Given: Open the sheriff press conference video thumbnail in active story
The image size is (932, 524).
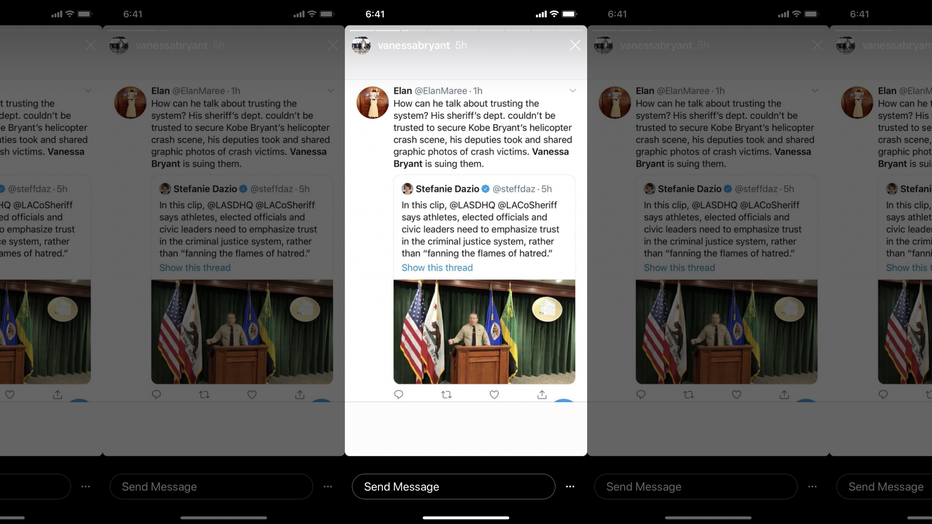Looking at the screenshot, I should pyautogui.click(x=484, y=332).
